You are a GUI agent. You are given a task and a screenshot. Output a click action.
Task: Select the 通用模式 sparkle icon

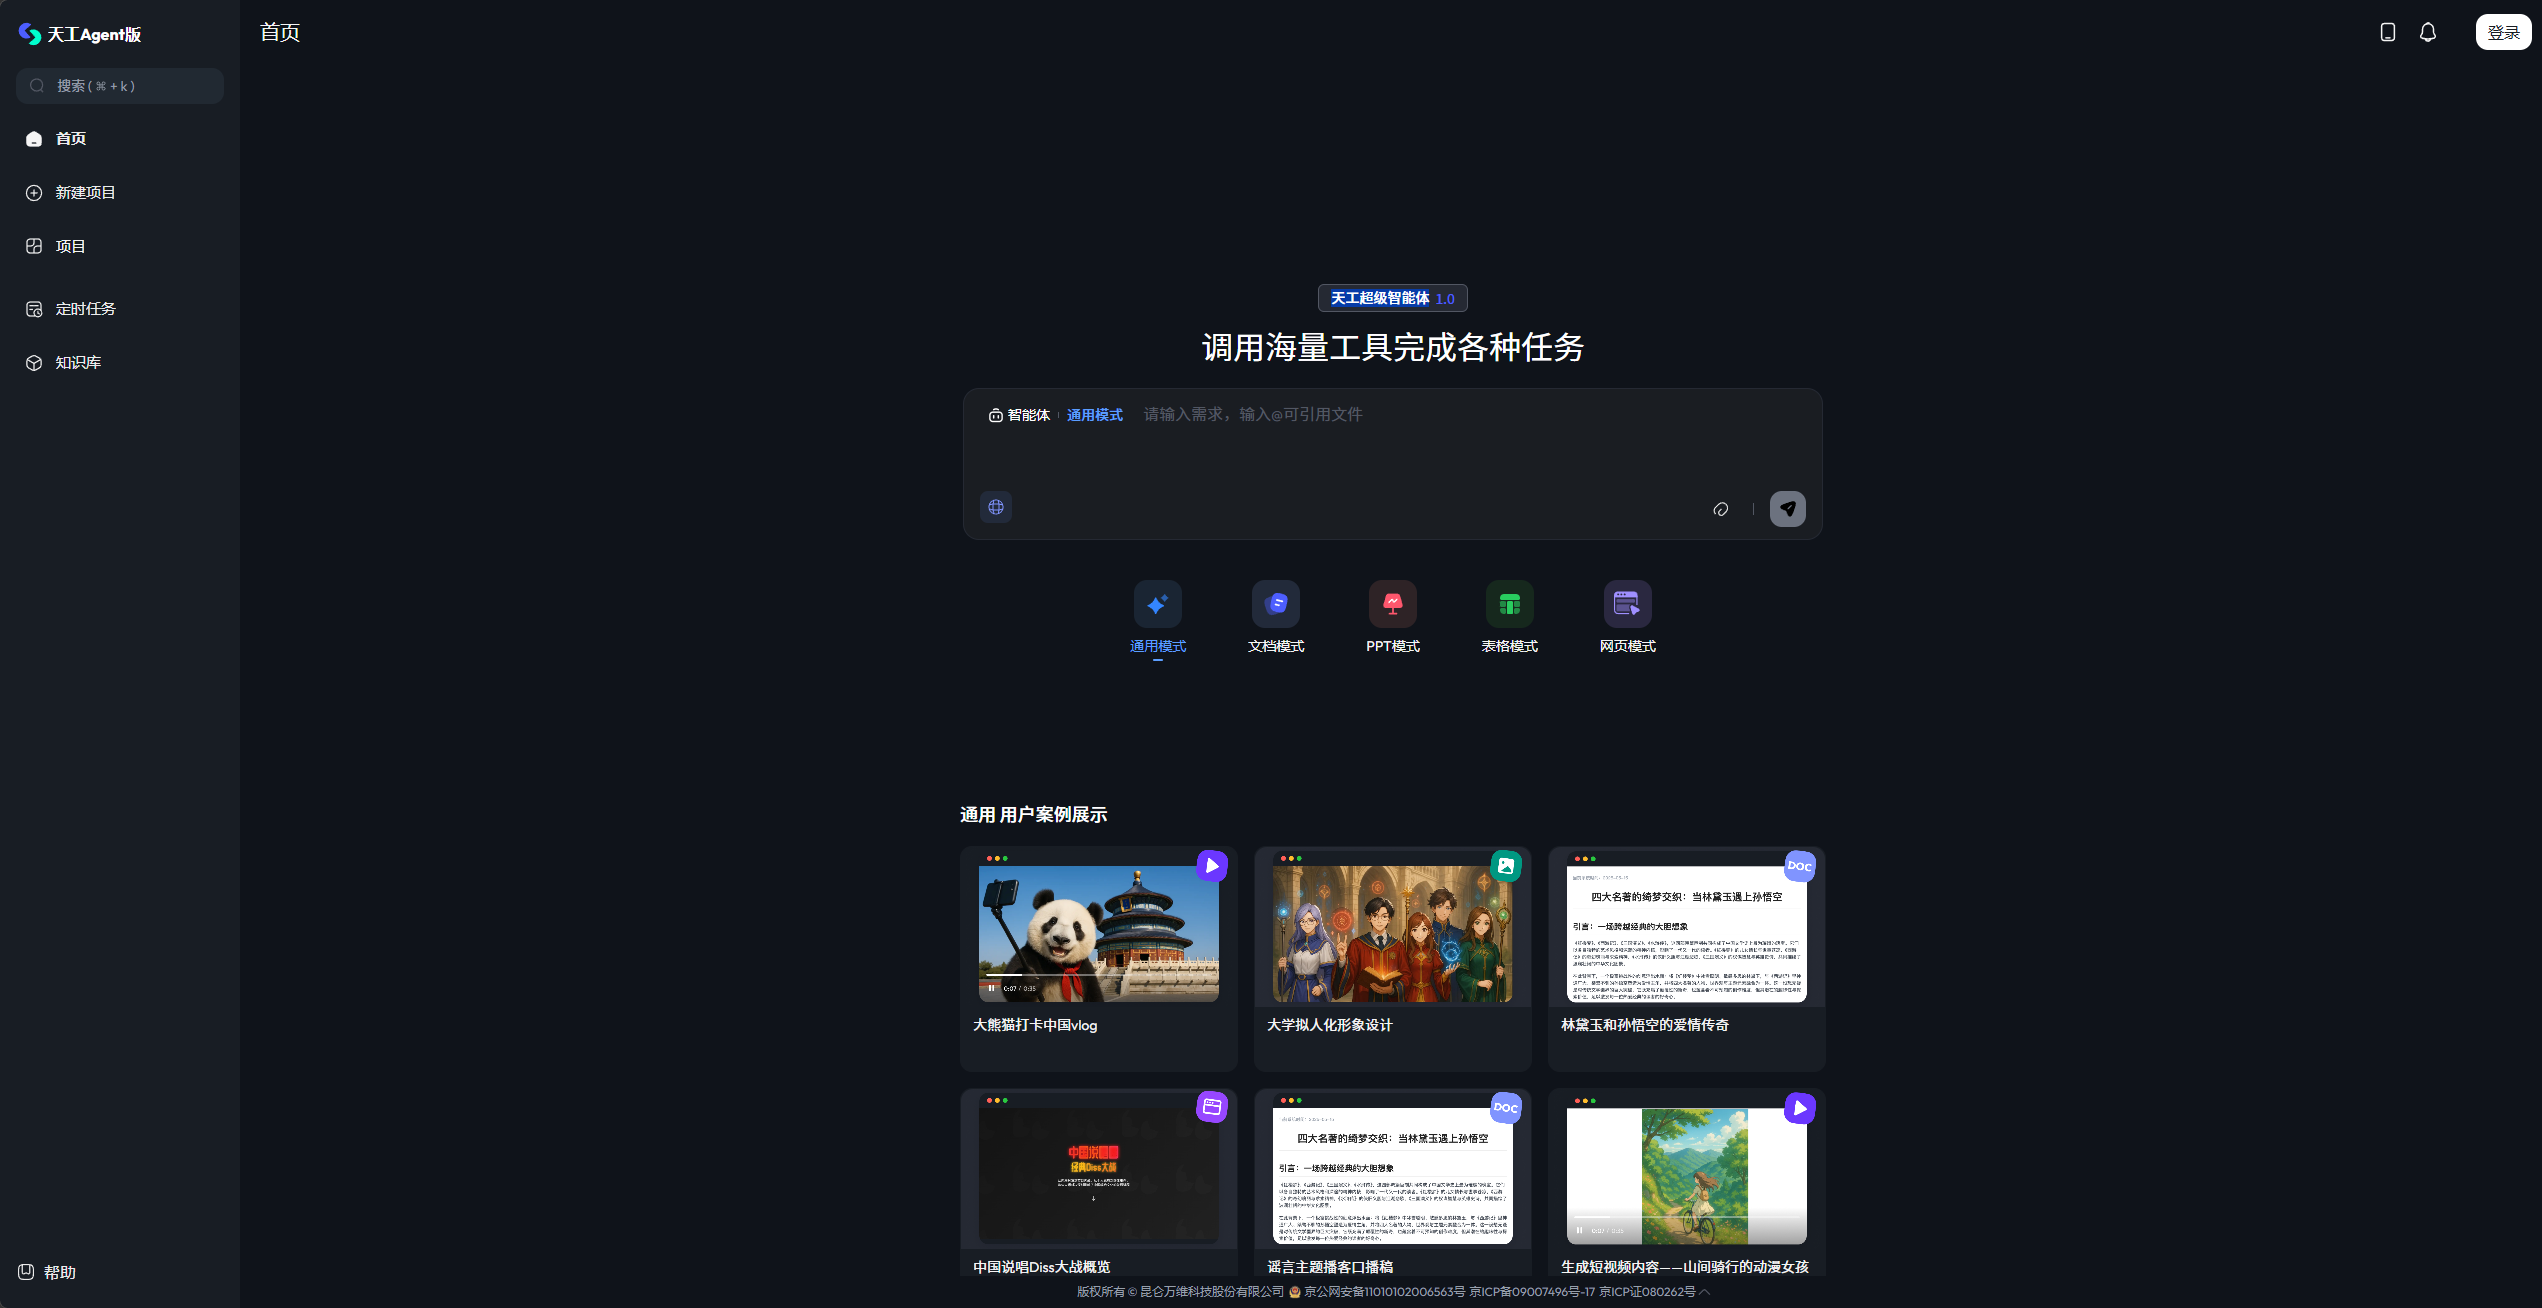coord(1158,604)
